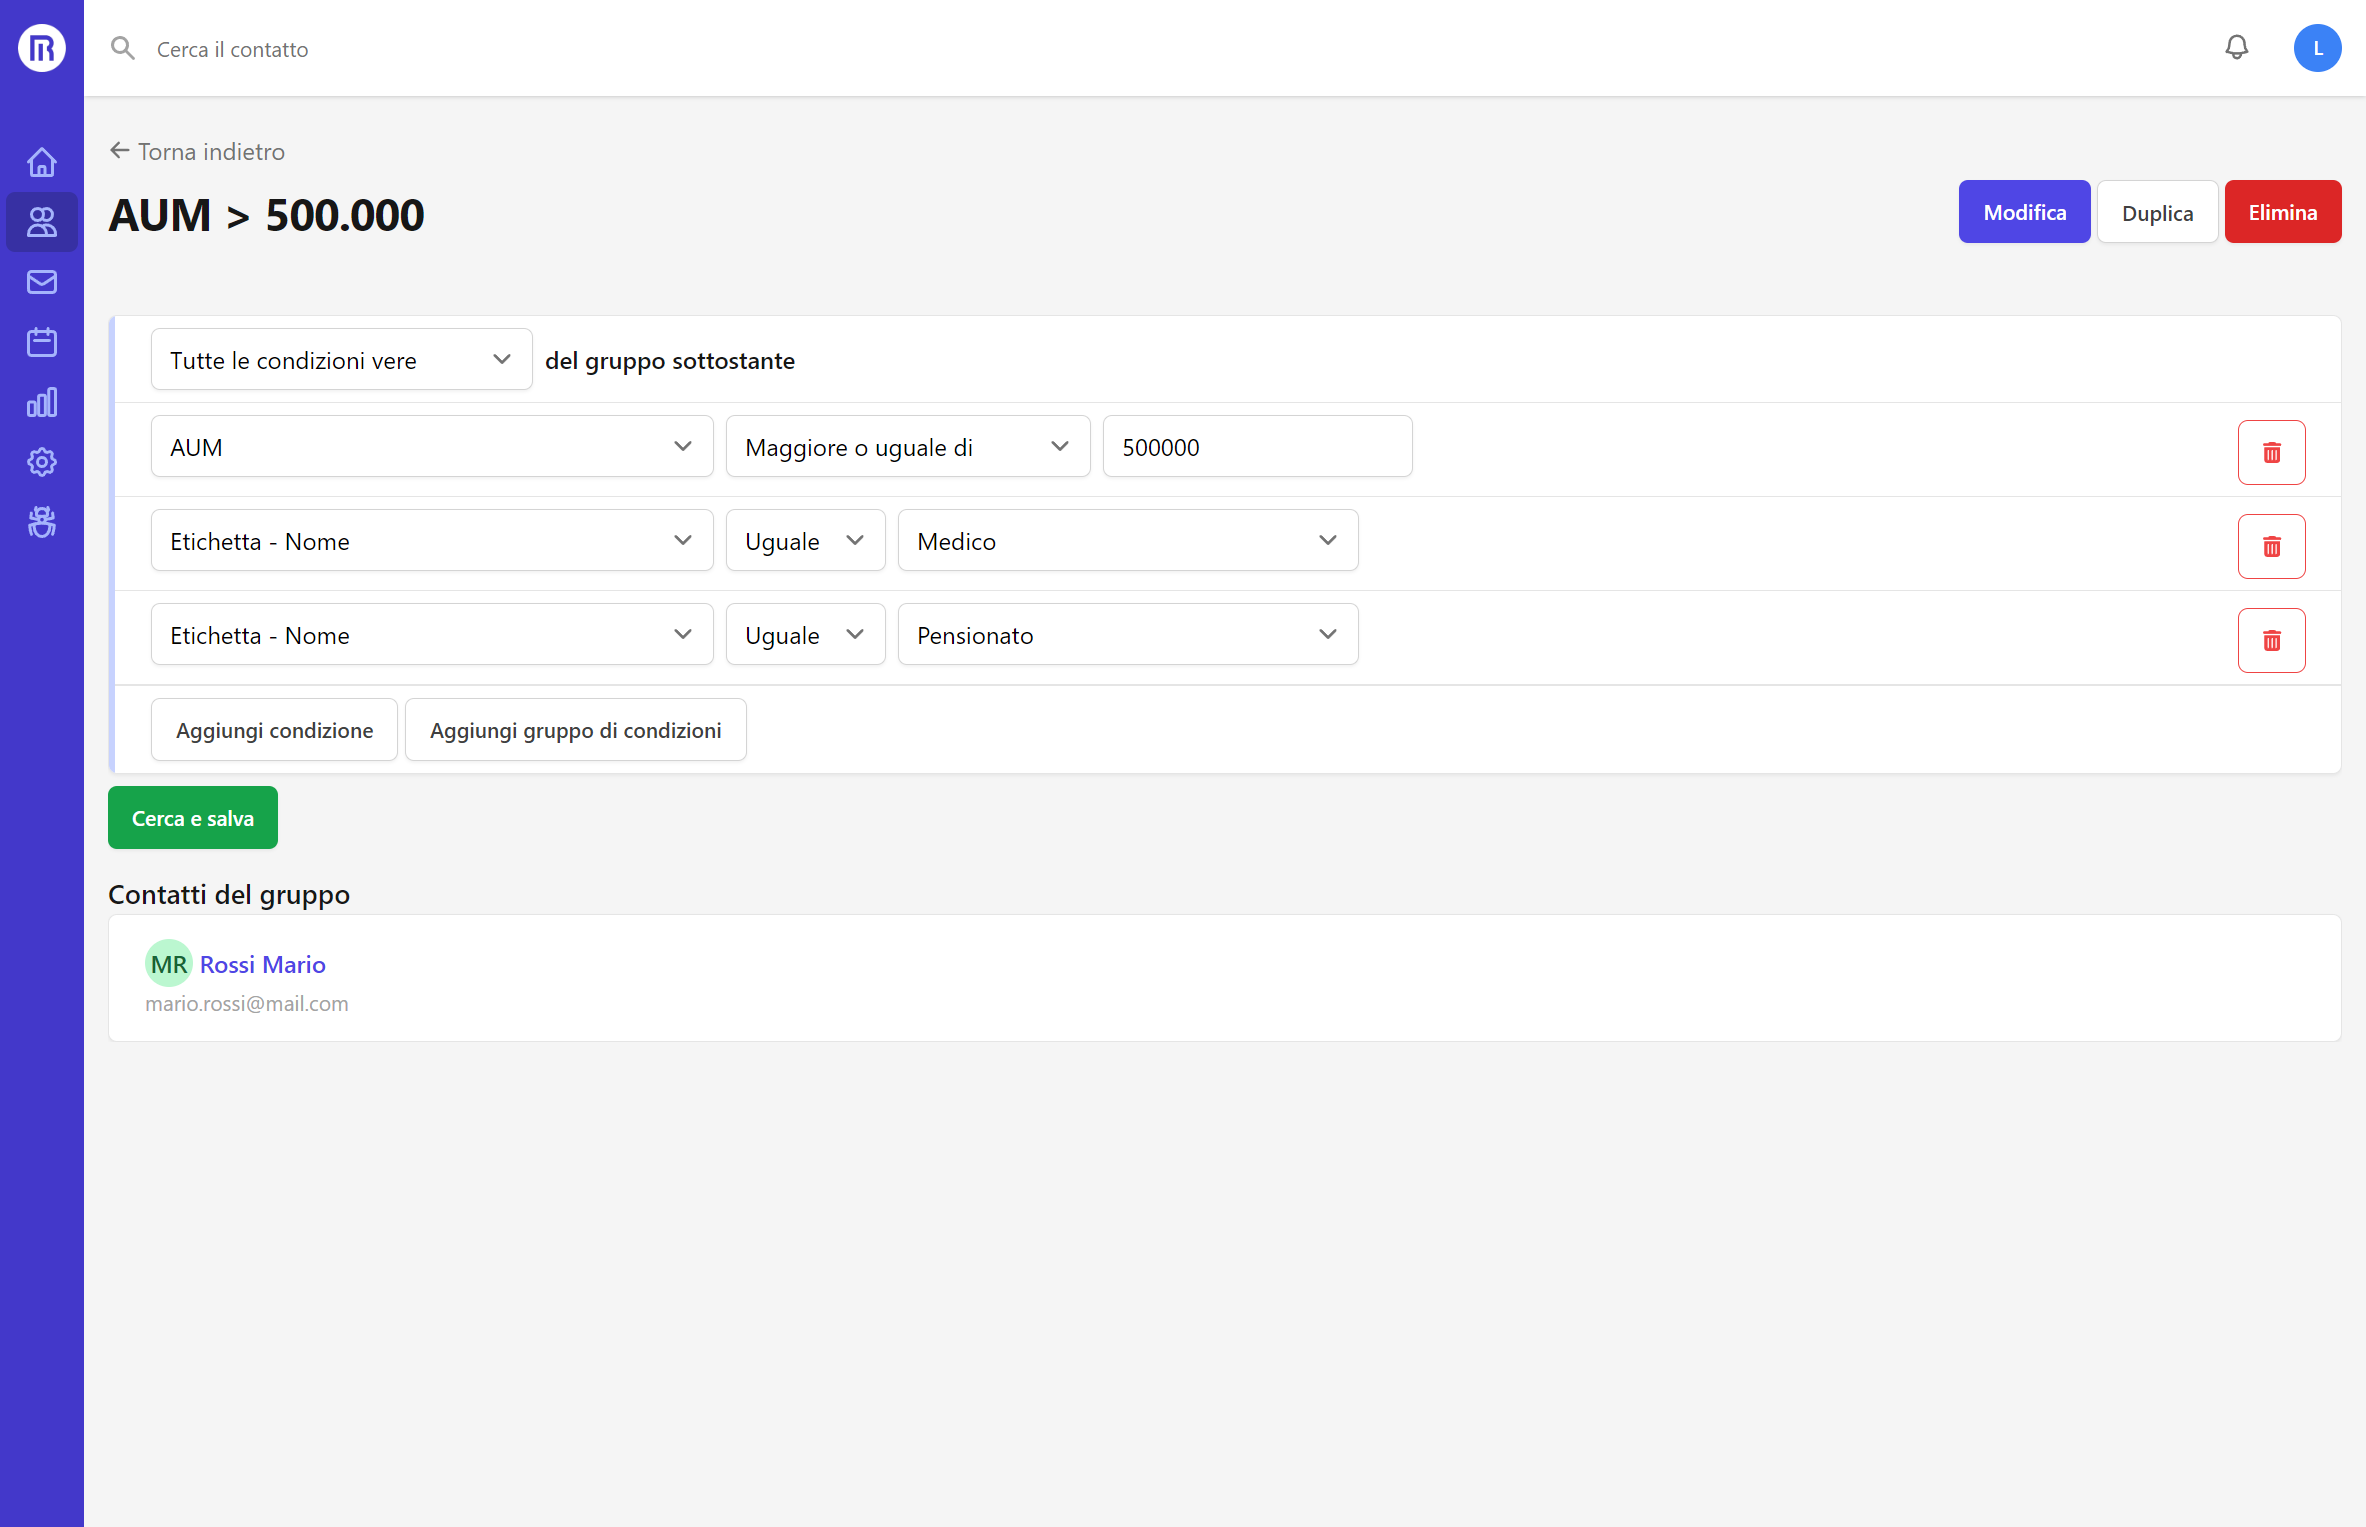Open the Home icon in sidebar
2366x1527 pixels.
(42, 162)
